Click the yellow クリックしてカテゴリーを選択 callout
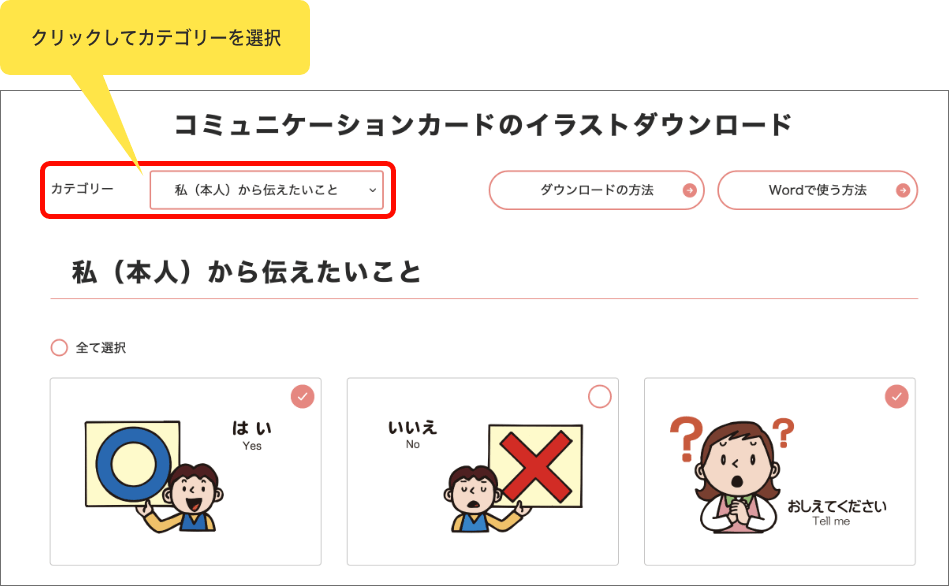The height and width of the screenshot is (586, 949). point(155,38)
